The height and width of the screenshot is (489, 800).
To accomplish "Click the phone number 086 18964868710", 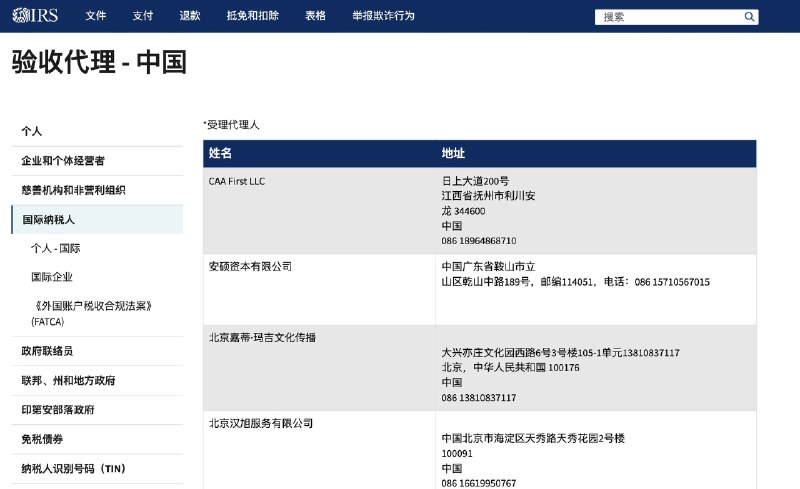I will 479,240.
